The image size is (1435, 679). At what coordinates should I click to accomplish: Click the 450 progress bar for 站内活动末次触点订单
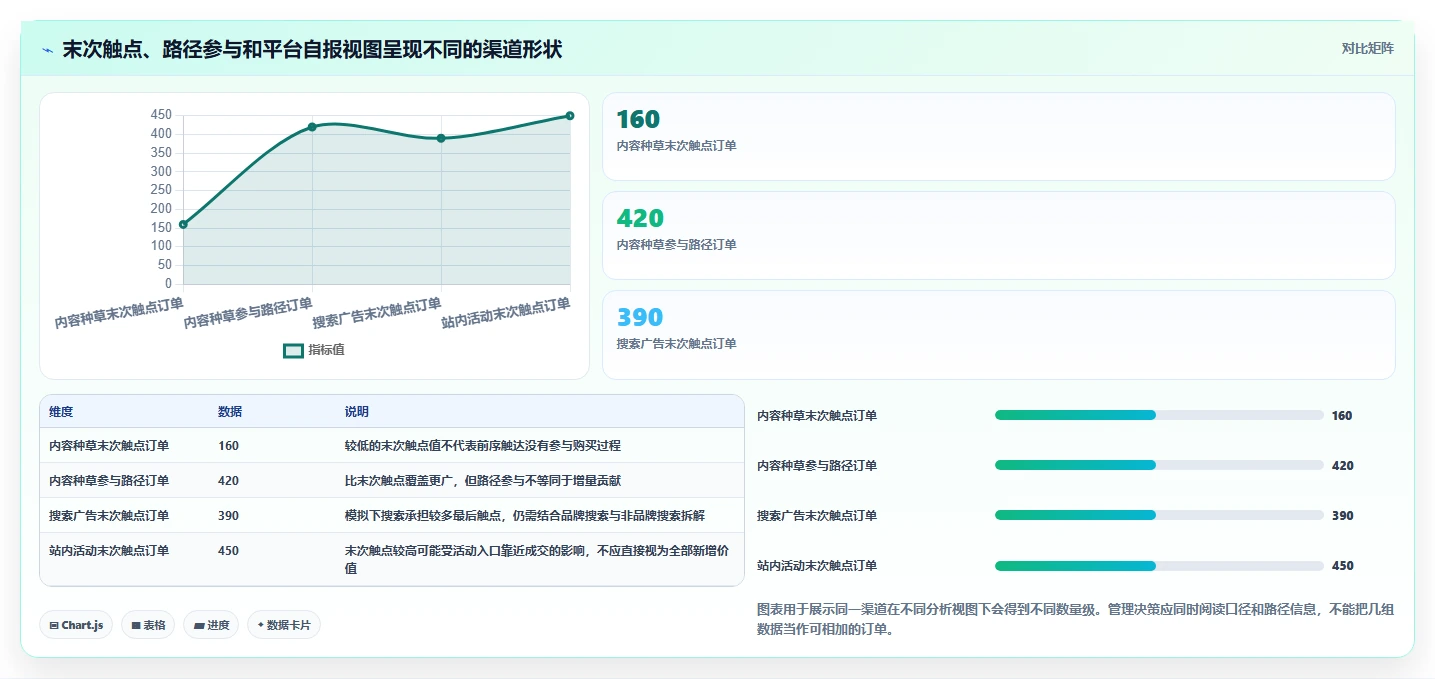point(1159,566)
